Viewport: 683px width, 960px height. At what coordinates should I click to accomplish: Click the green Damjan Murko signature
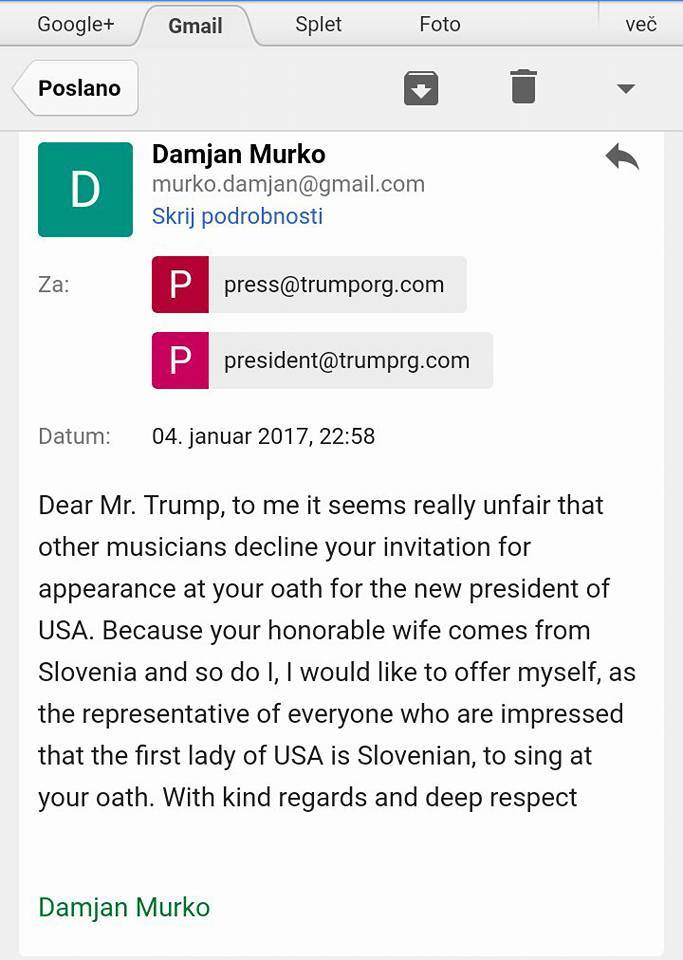124,907
